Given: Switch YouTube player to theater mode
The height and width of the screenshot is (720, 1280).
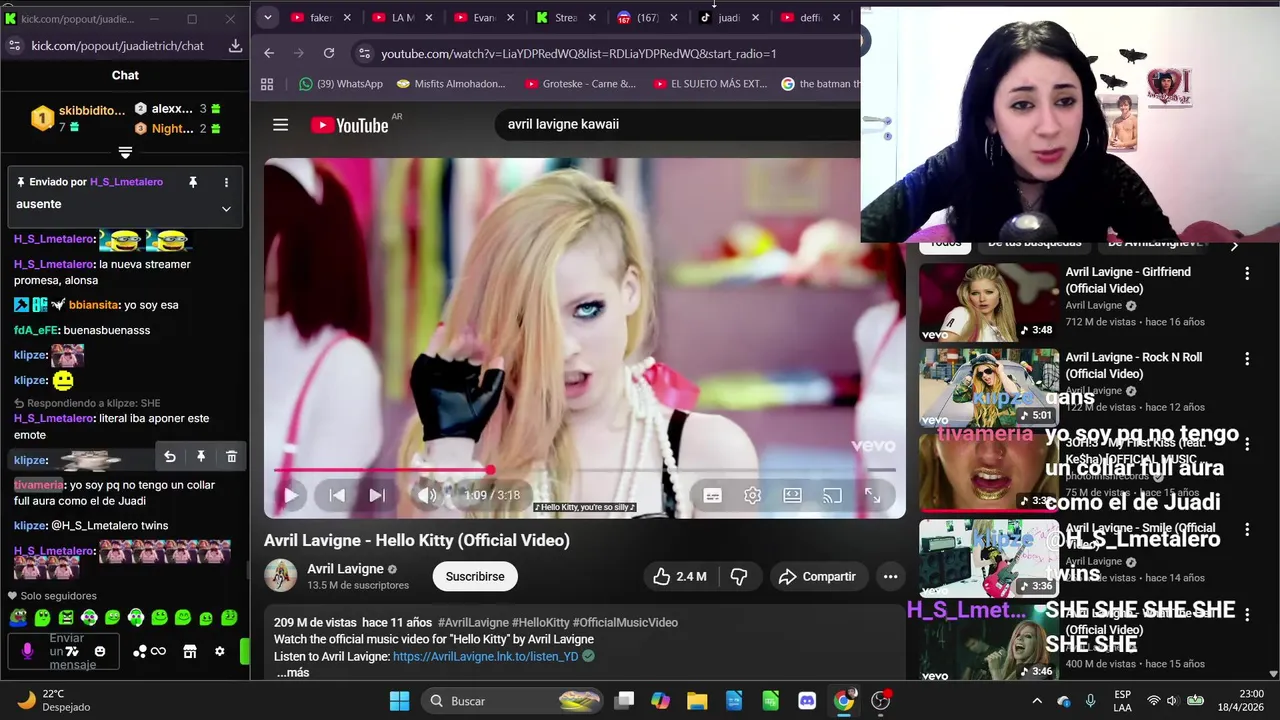Looking at the screenshot, I should coord(792,495).
